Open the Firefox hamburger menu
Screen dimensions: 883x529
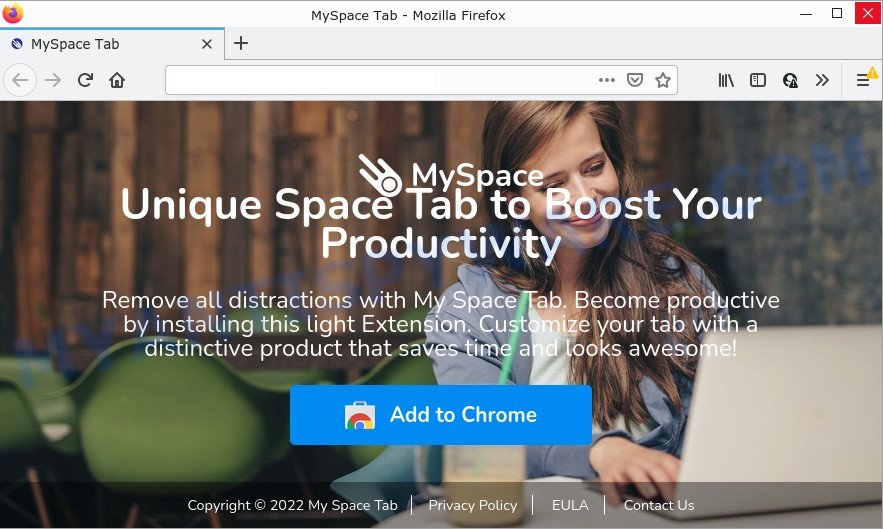tap(863, 81)
